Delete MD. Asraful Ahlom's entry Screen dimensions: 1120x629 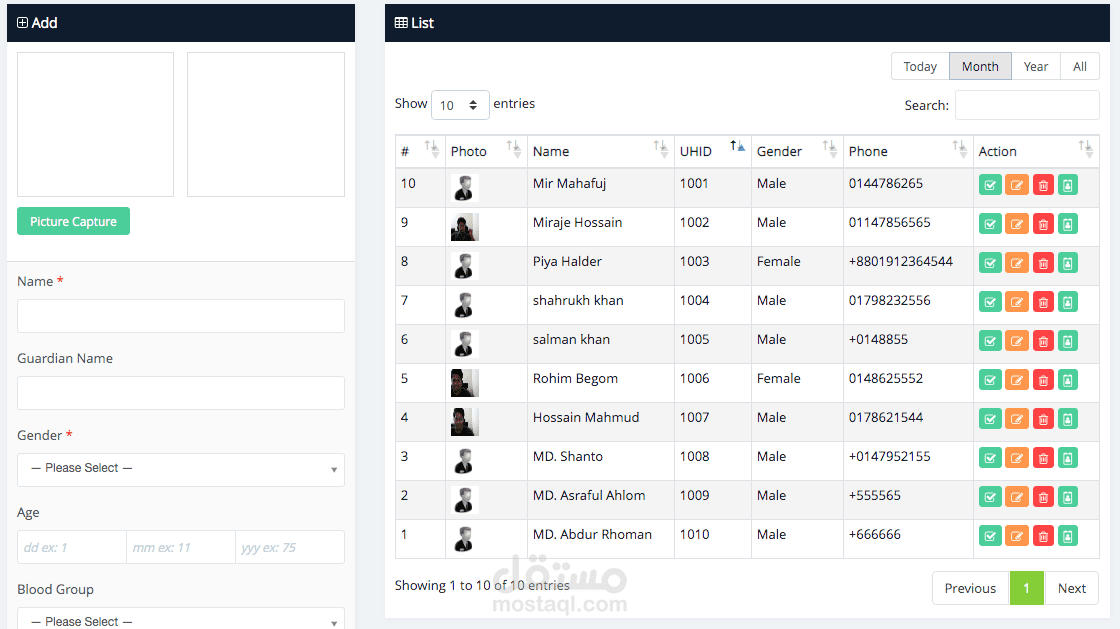1043,497
